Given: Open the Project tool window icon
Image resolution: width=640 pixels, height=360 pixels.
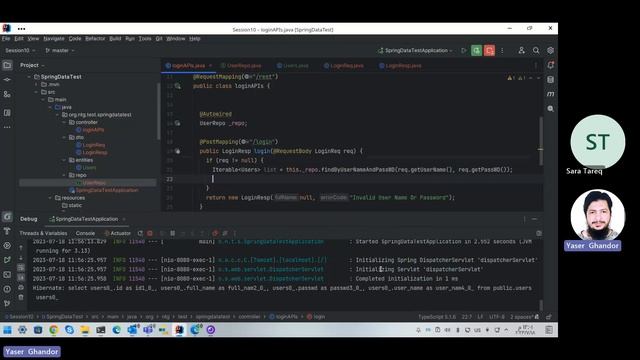Looking at the screenshot, I should [7, 65].
